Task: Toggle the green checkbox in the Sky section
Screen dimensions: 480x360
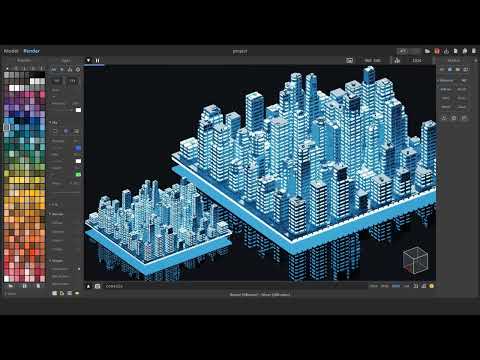Action: (78, 174)
